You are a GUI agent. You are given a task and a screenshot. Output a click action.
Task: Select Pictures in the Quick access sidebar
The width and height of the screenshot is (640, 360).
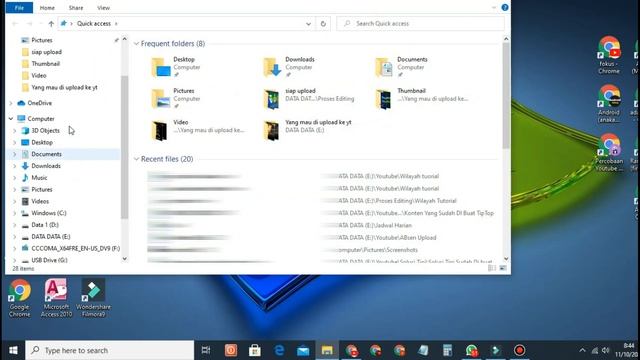pyautogui.click(x=42, y=40)
